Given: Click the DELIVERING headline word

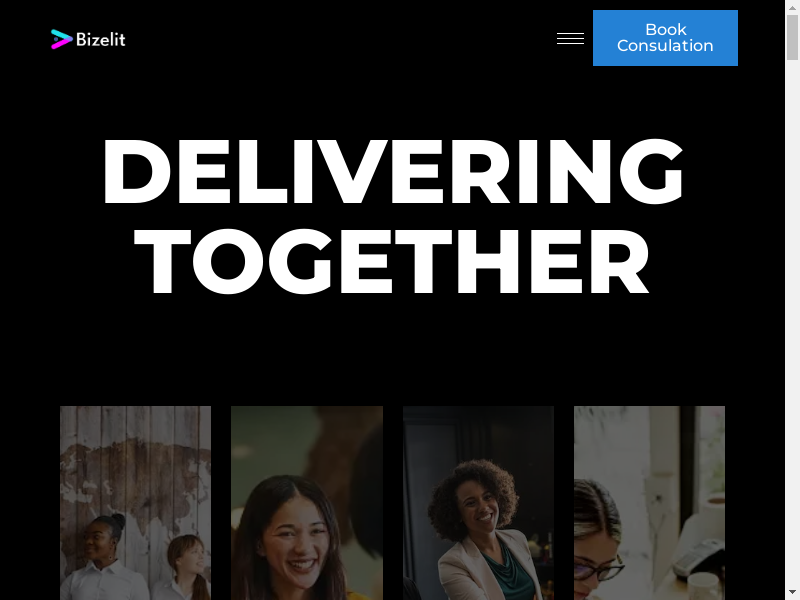Looking at the screenshot, I should 392,171.
